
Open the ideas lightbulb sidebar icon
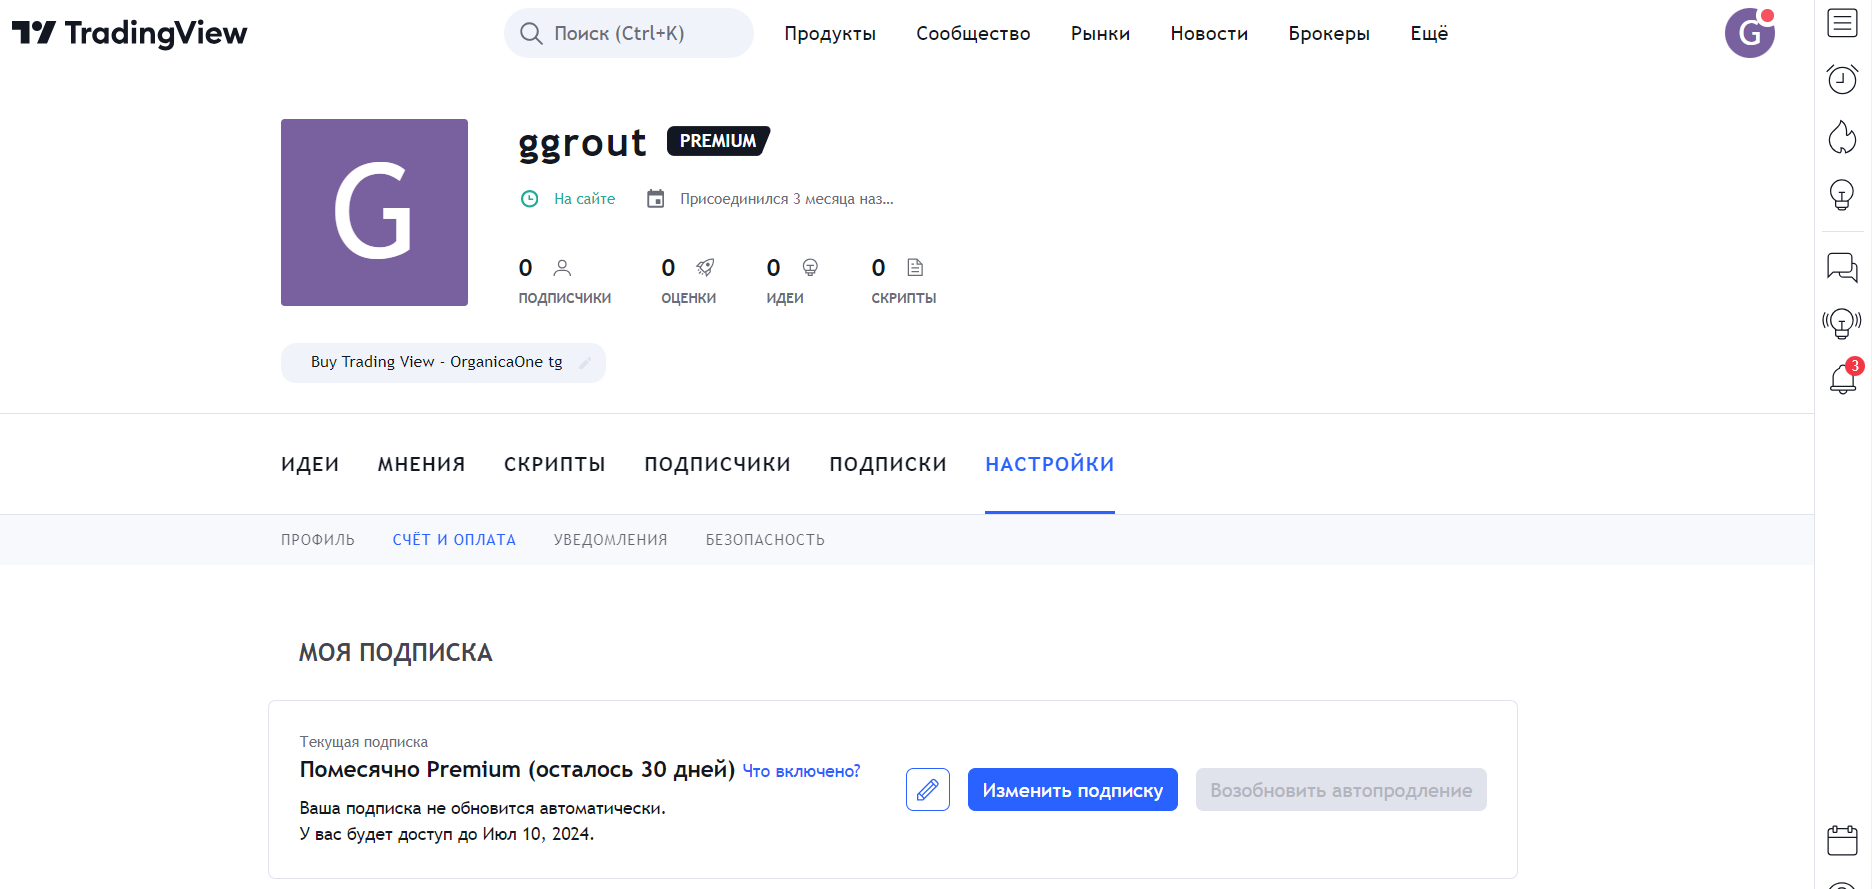pyautogui.click(x=1842, y=194)
